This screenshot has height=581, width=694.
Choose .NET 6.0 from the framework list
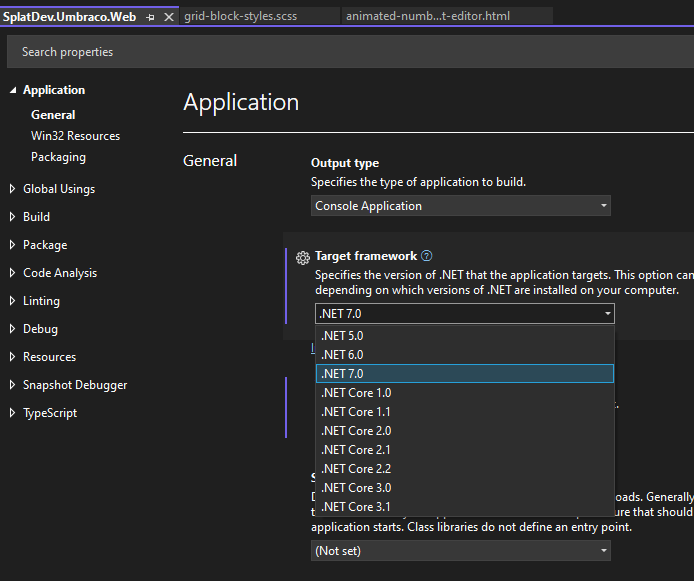pyautogui.click(x=342, y=355)
